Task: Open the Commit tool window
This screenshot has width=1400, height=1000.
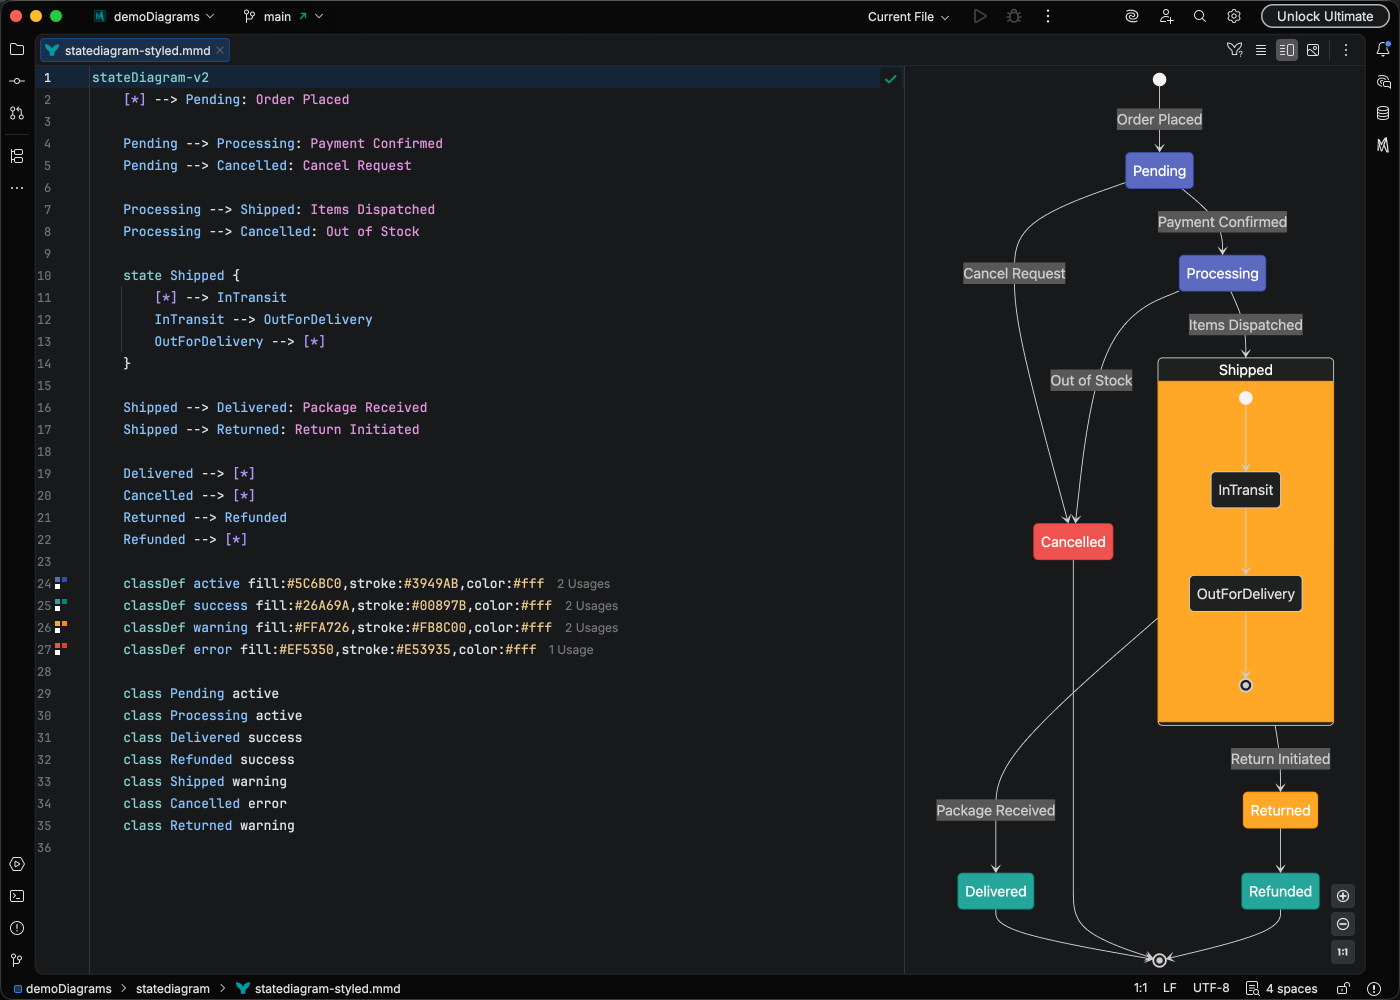Action: [17, 81]
